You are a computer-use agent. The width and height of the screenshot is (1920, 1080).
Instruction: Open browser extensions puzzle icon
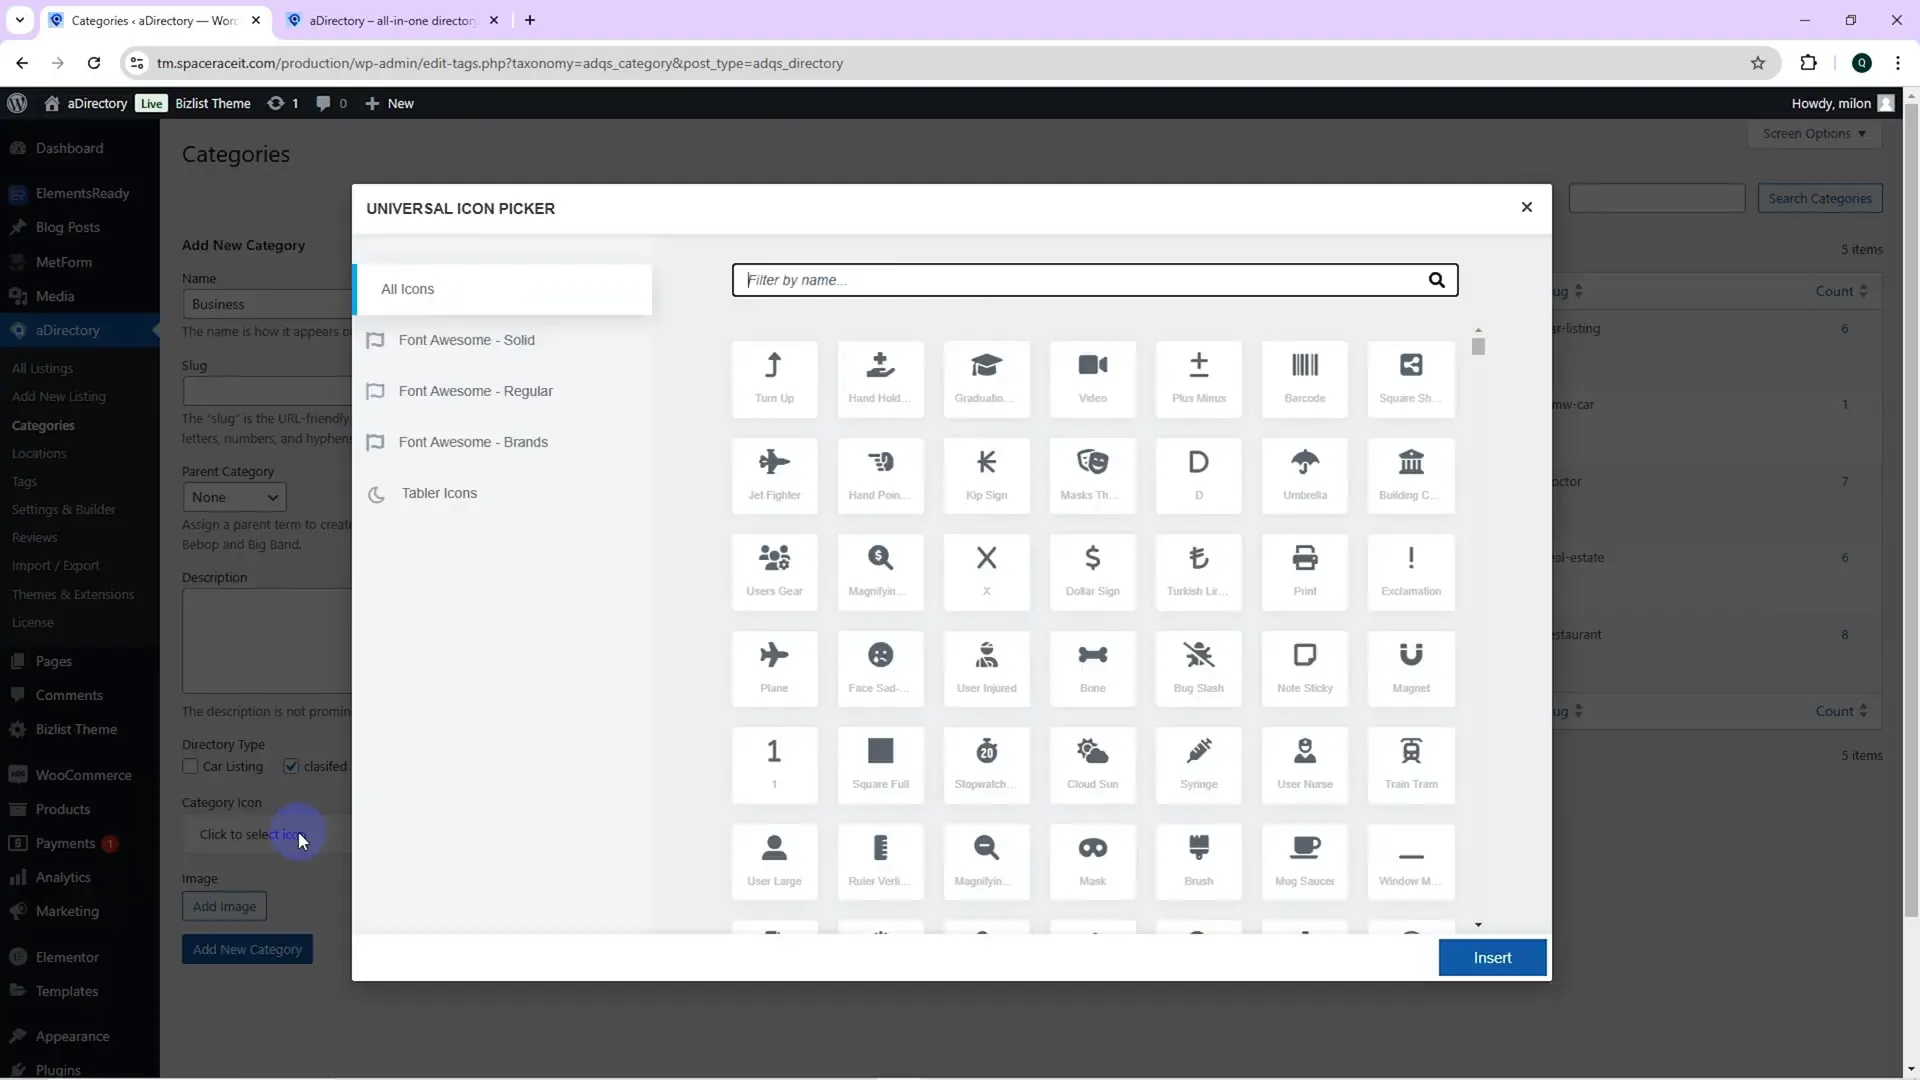[1808, 63]
